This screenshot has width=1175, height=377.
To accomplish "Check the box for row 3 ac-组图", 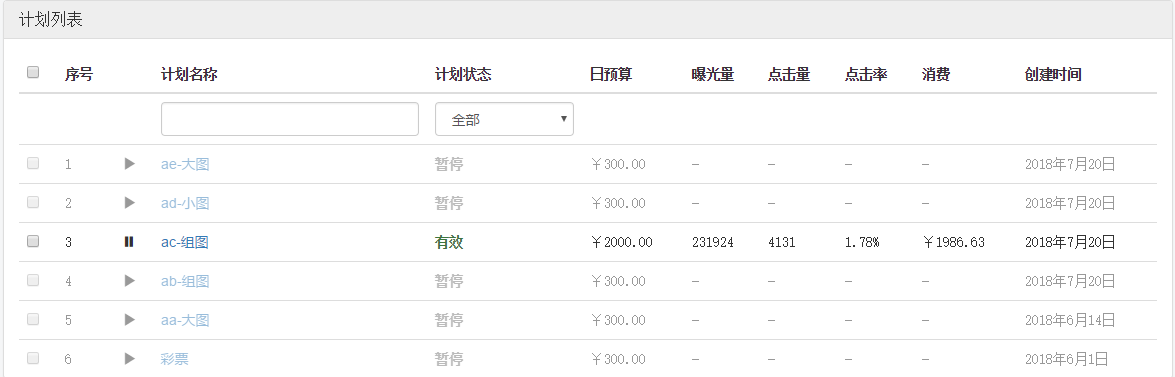I will tap(33, 241).
